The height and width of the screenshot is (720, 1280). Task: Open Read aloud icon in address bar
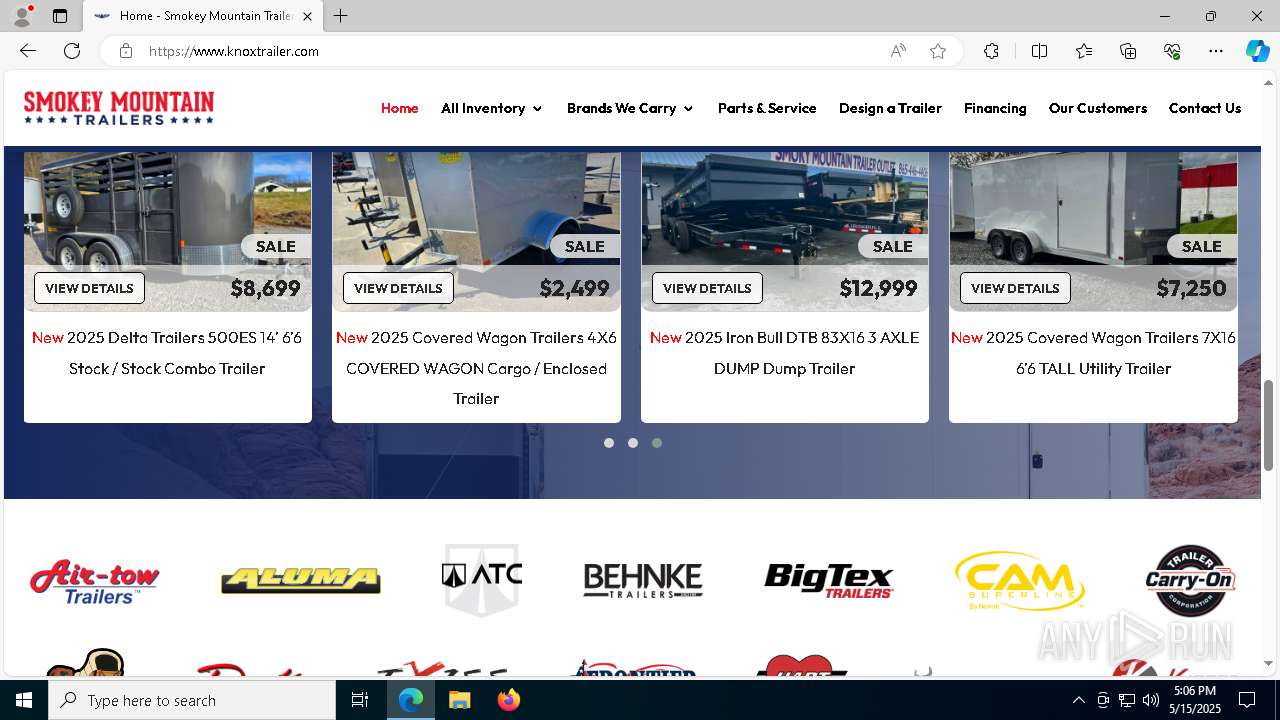click(898, 51)
